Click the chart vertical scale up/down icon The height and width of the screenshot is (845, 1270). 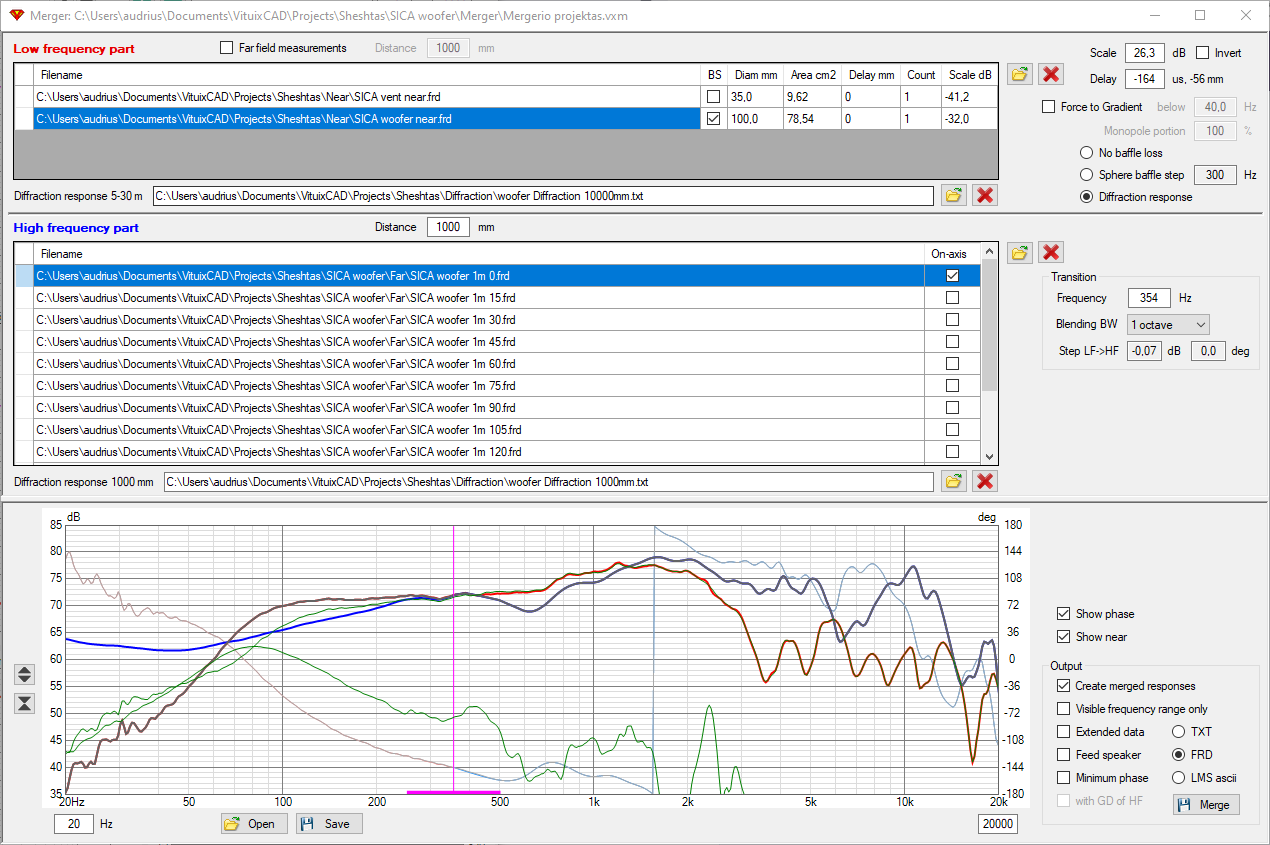tap(25, 674)
